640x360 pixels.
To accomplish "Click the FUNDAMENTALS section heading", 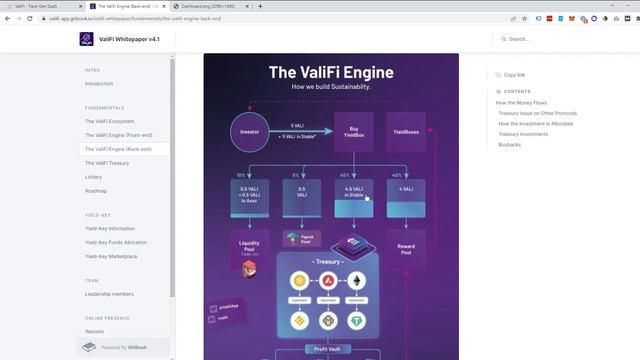I will point(104,108).
